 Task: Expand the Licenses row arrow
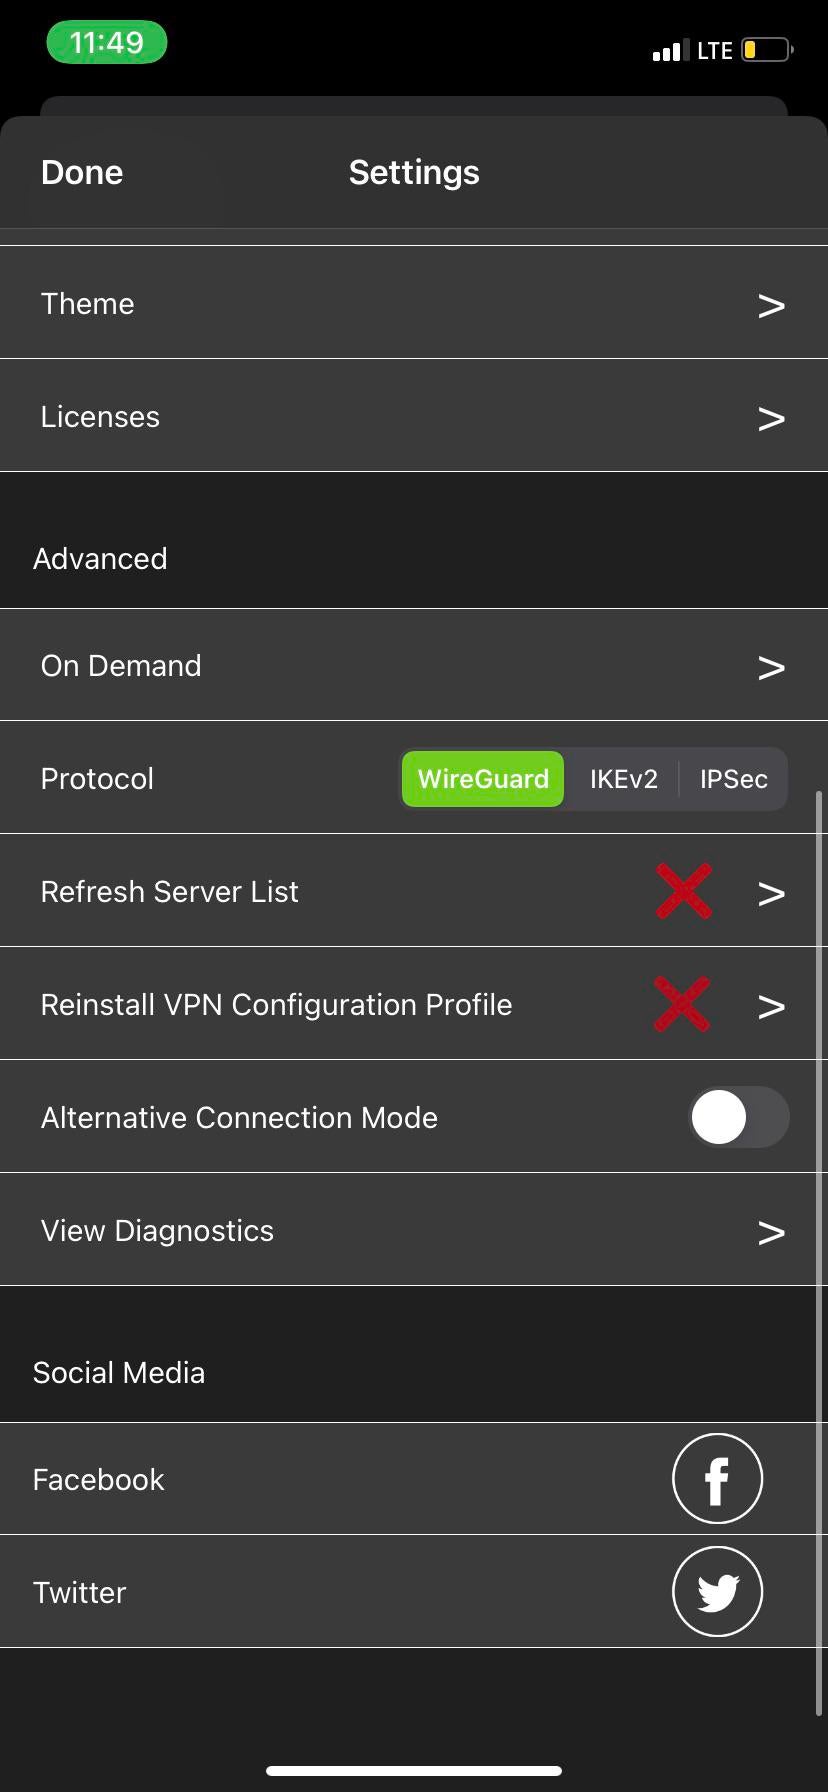tap(770, 418)
